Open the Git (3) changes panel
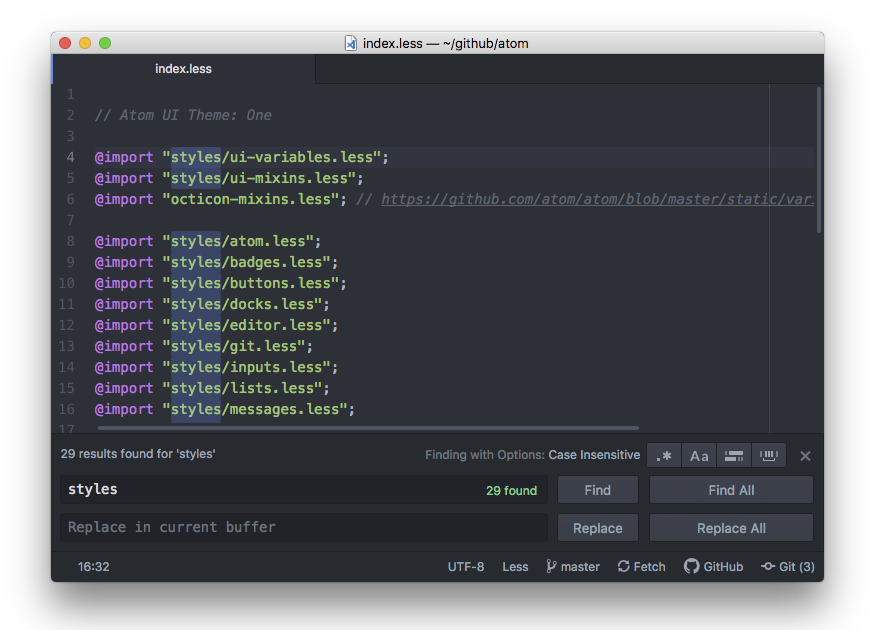The width and height of the screenshot is (880, 630). click(788, 566)
